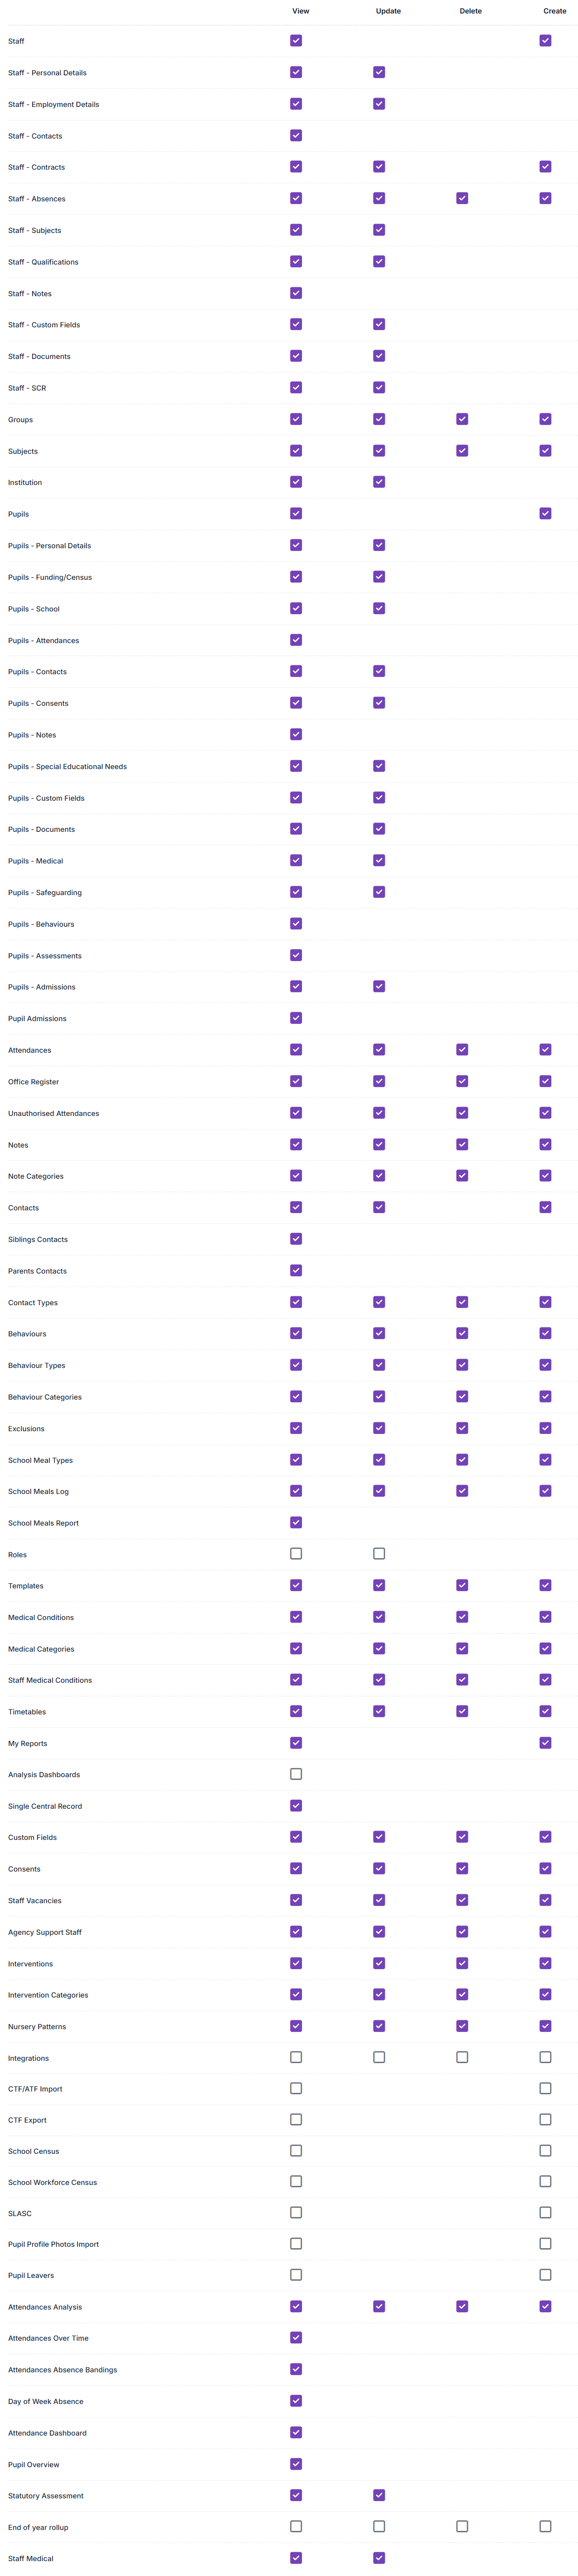
Task: Uncheck Update for Statutory Assessment
Action: 379,2495
